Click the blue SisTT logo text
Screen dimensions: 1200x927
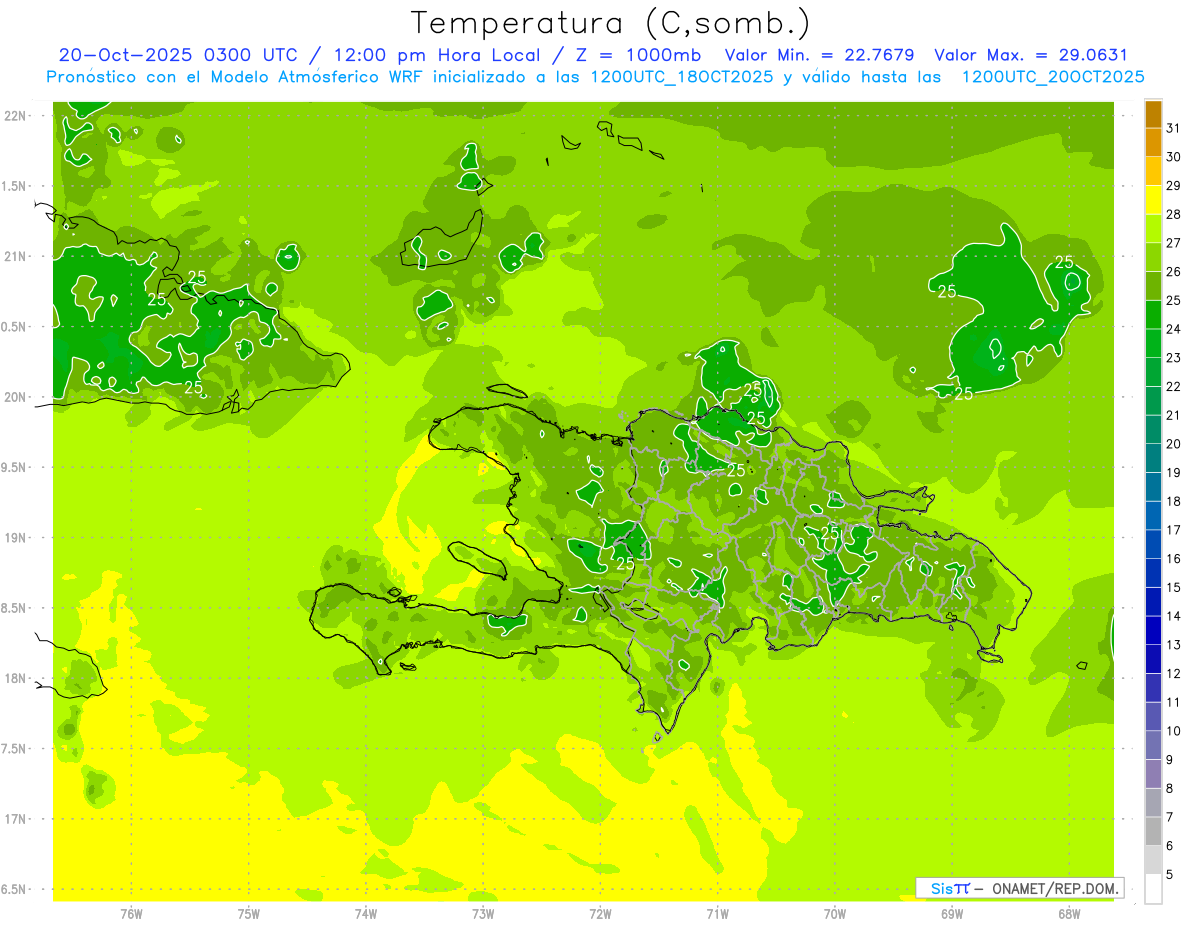[949, 888]
